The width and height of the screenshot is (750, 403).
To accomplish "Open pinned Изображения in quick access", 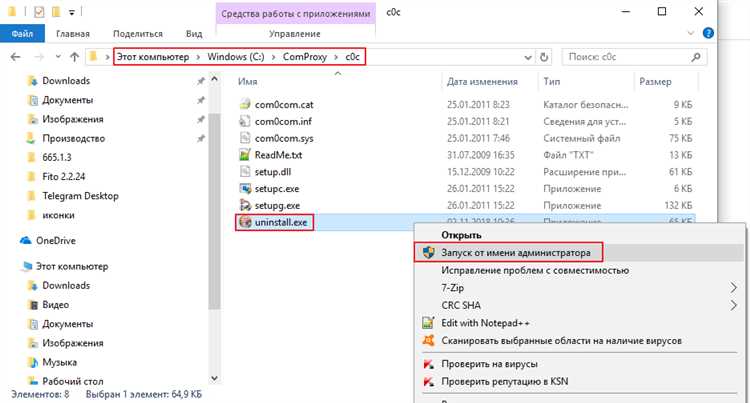I will click(x=73, y=119).
